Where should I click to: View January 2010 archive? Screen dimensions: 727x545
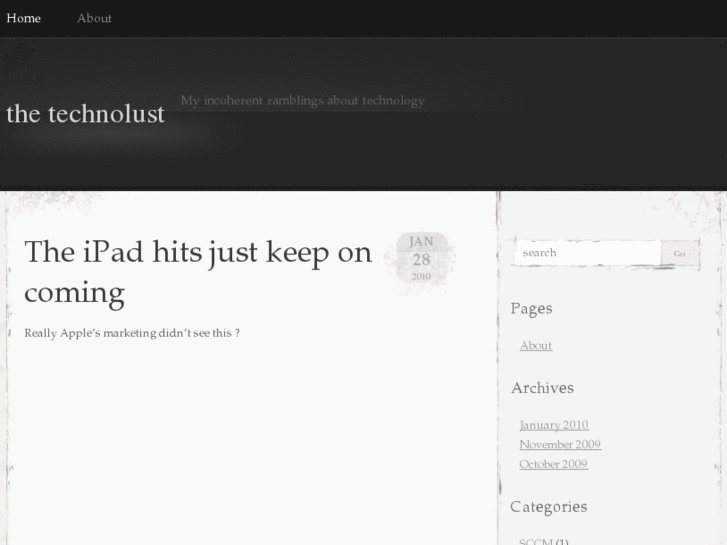(554, 425)
